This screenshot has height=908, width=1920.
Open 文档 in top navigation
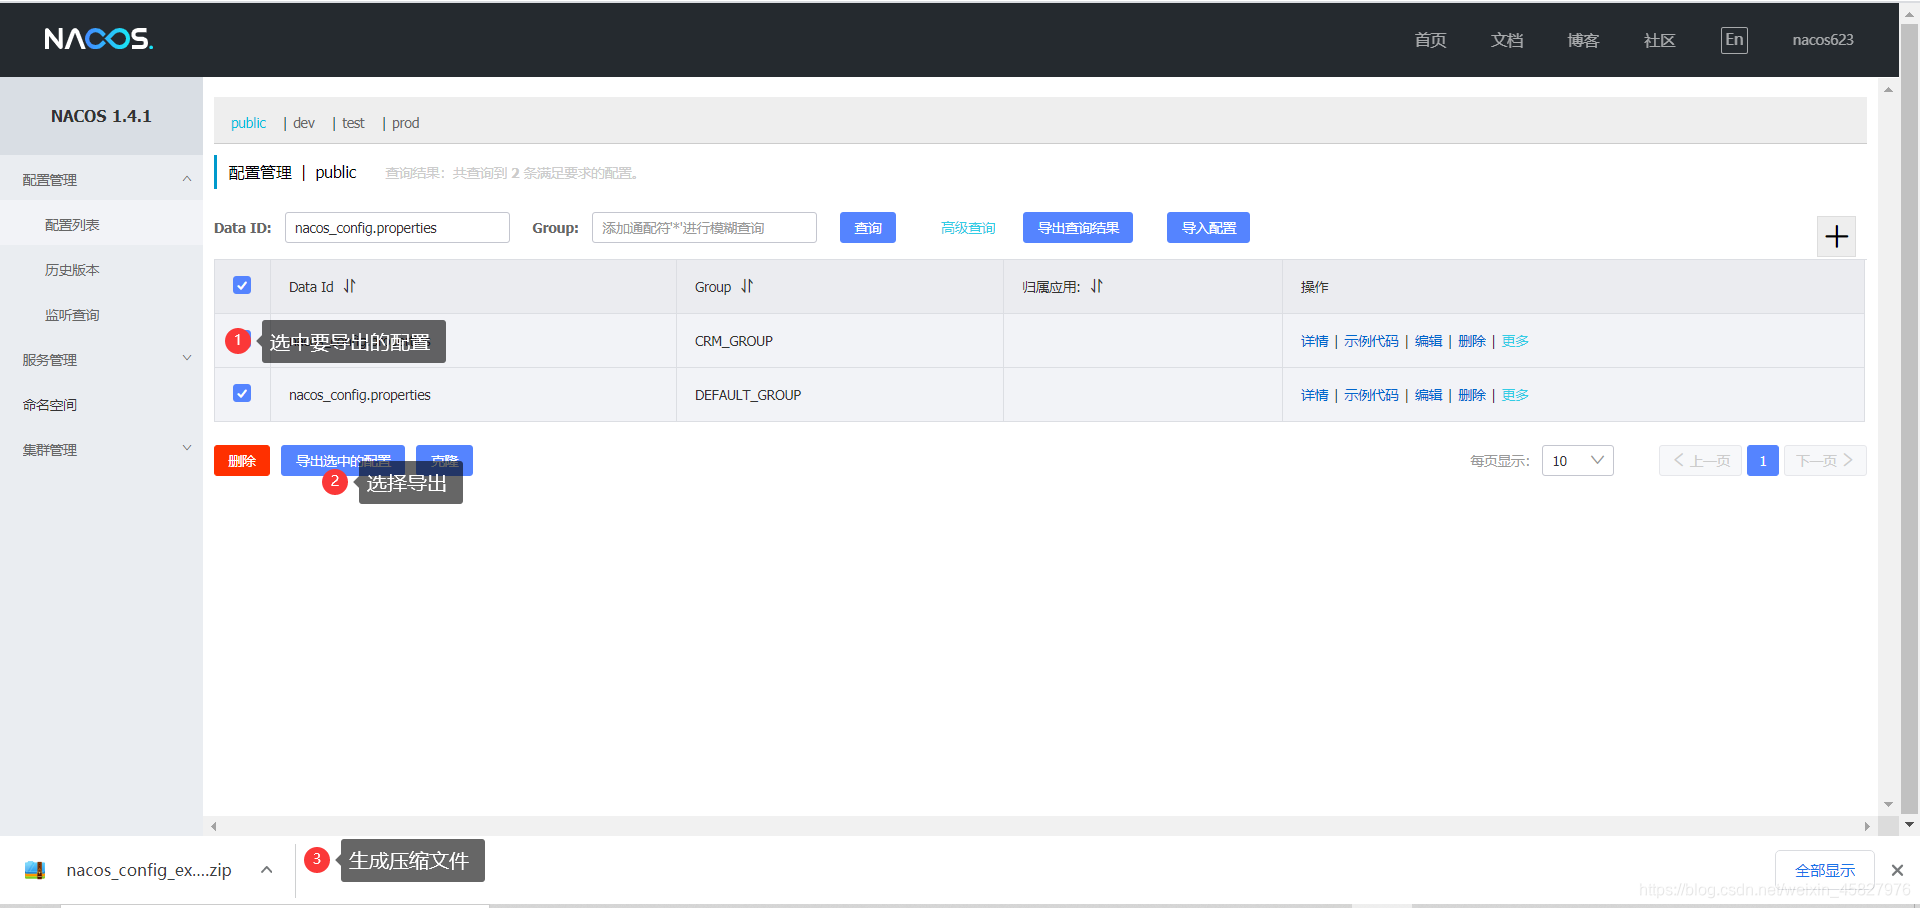pos(1507,40)
